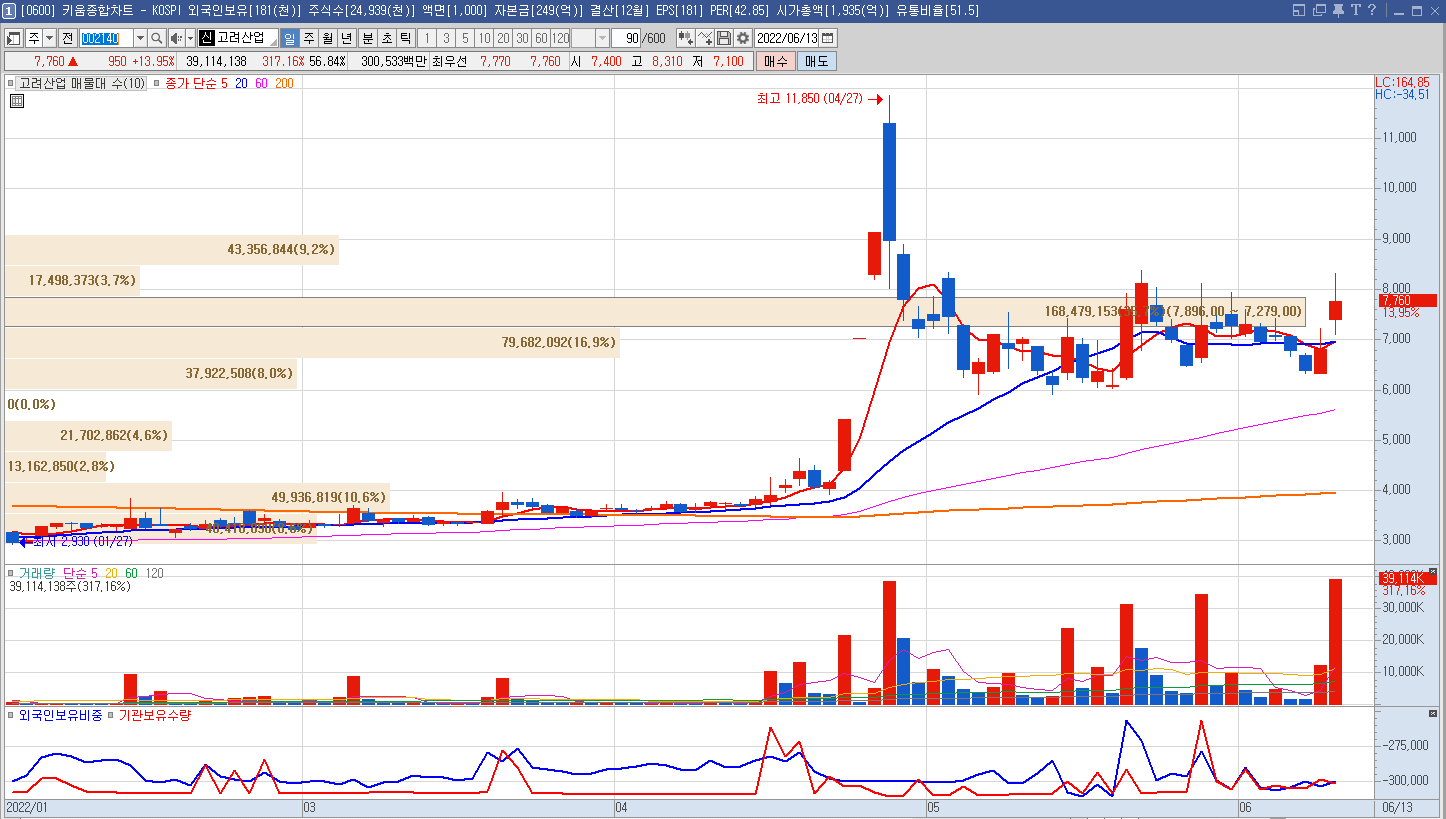Switch to minute 분 chart period
1446x819 pixels.
[367, 38]
